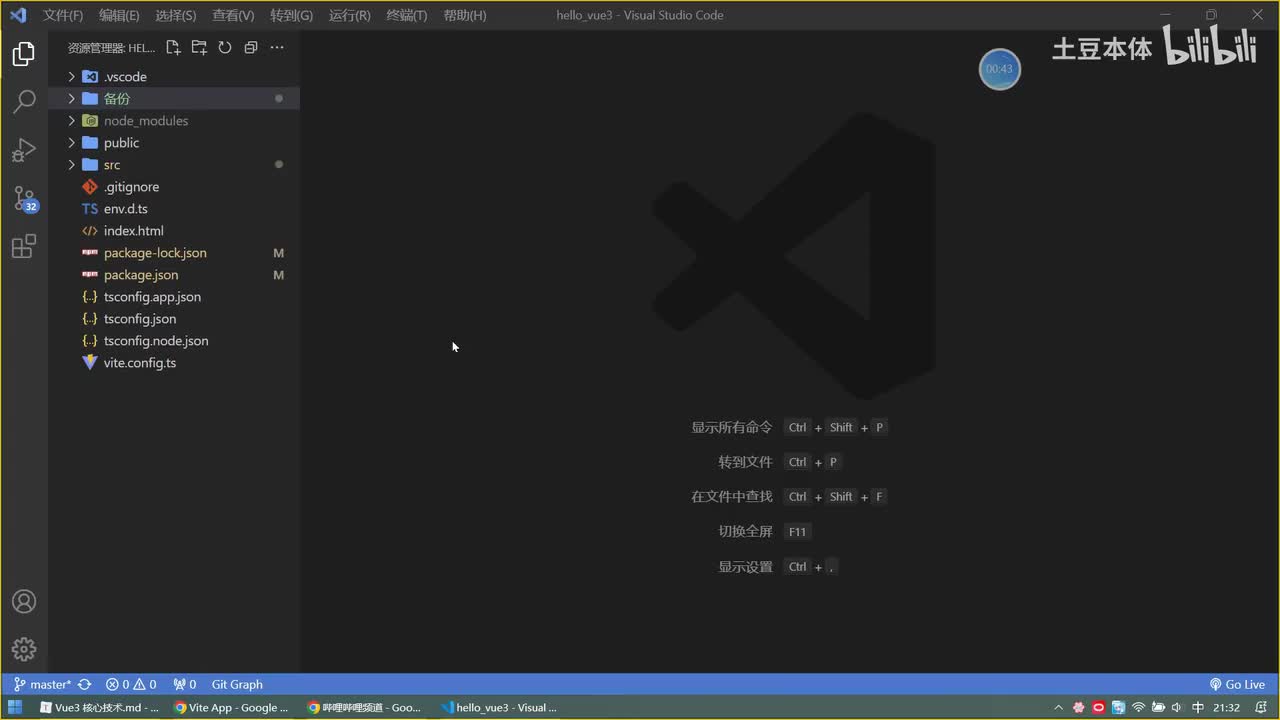Viewport: 1280px width, 720px height.
Task: Switch to hello_vue3 Visual Studio taskbar item
Action: pyautogui.click(x=500, y=708)
